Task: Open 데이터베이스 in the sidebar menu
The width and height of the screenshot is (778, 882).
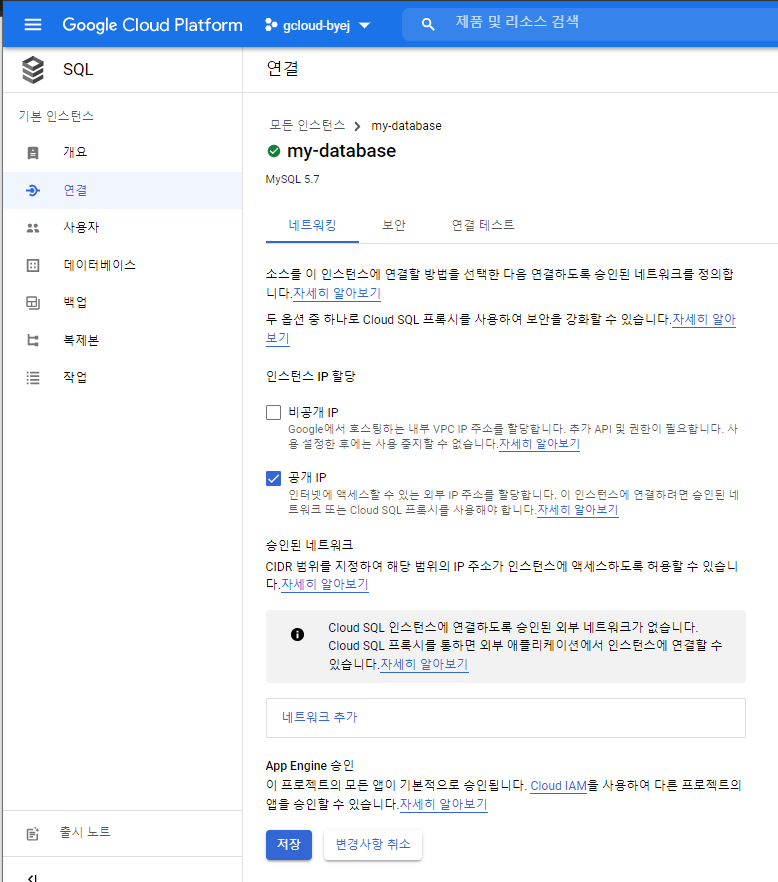Action: pyautogui.click(x=123, y=266)
